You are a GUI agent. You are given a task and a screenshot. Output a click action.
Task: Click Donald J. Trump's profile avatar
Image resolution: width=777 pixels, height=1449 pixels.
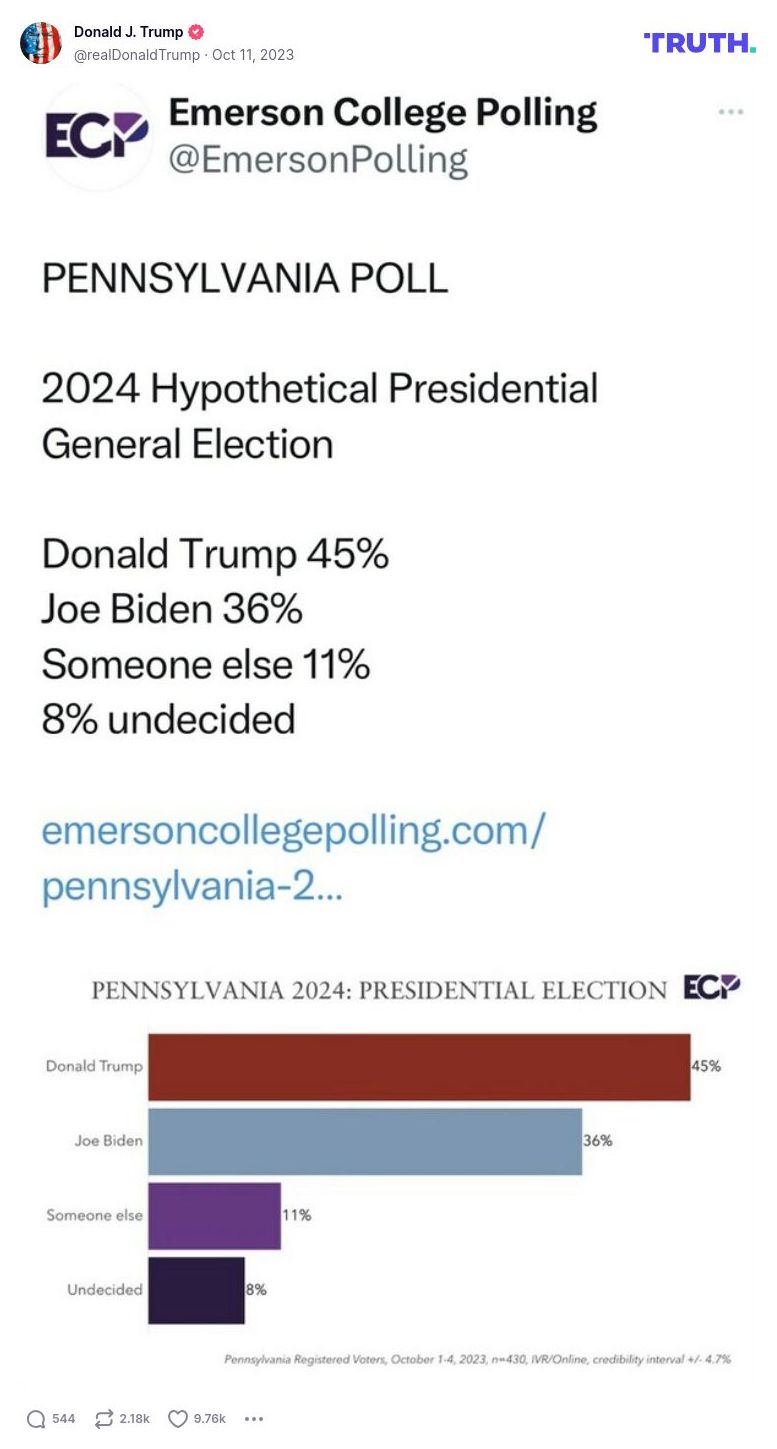click(x=41, y=43)
